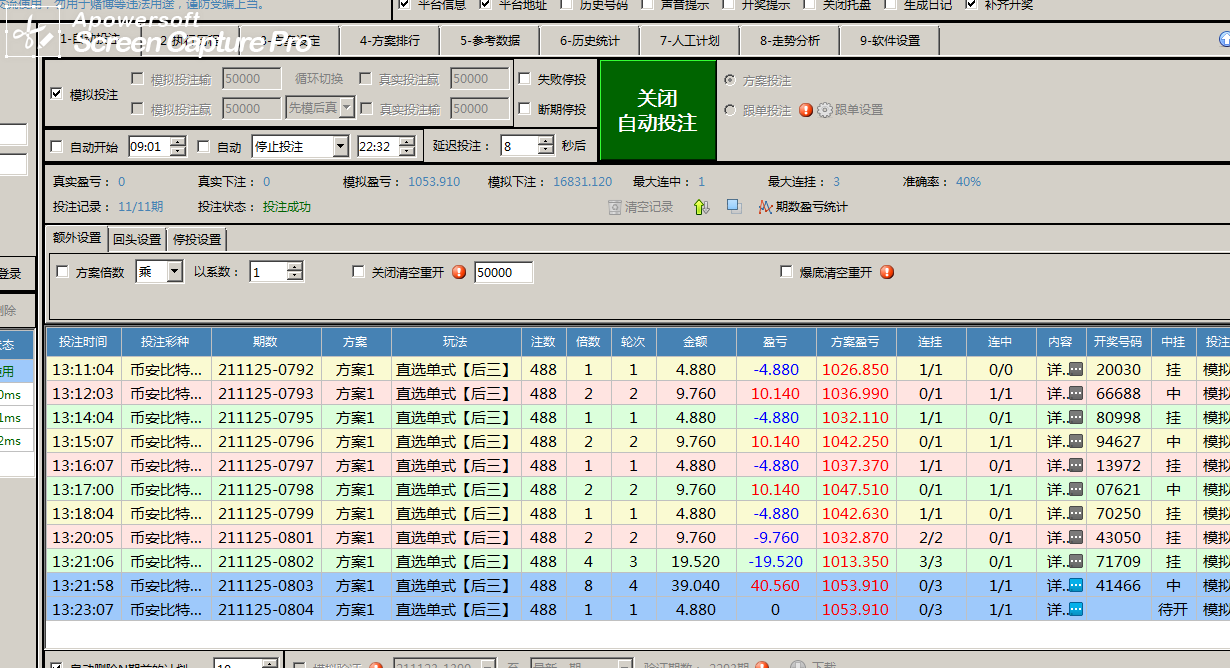
Task: Open detail icon for row 211125-0803
Action: 1075,585
